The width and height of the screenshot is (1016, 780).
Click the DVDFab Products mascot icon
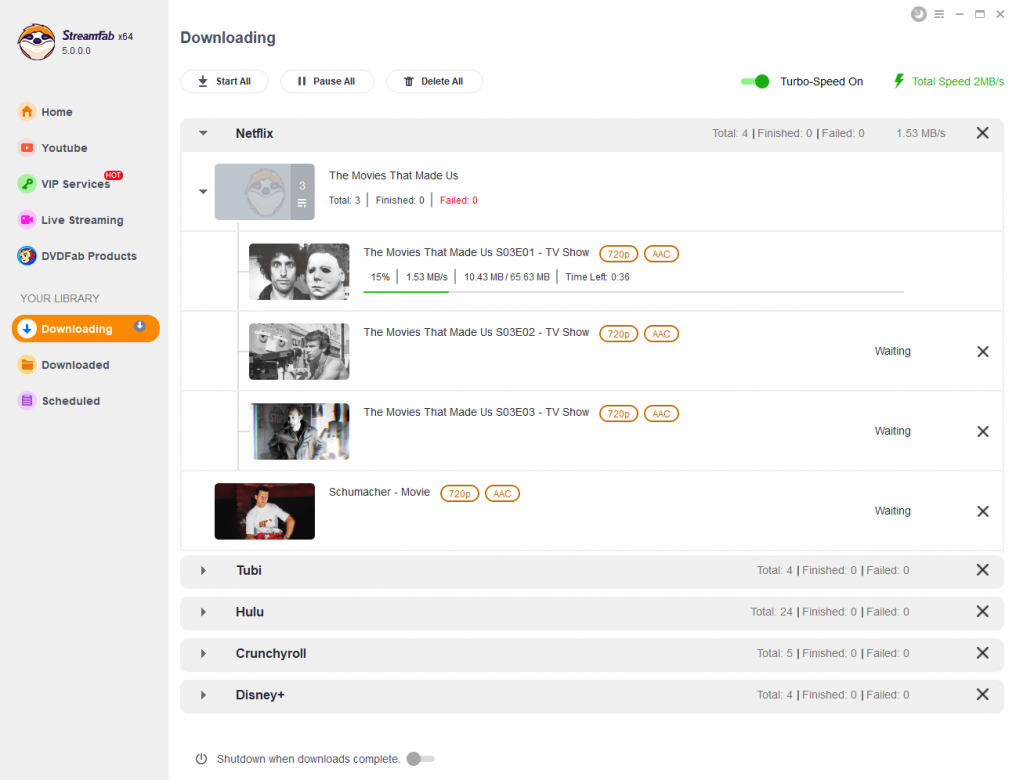[x=27, y=256]
